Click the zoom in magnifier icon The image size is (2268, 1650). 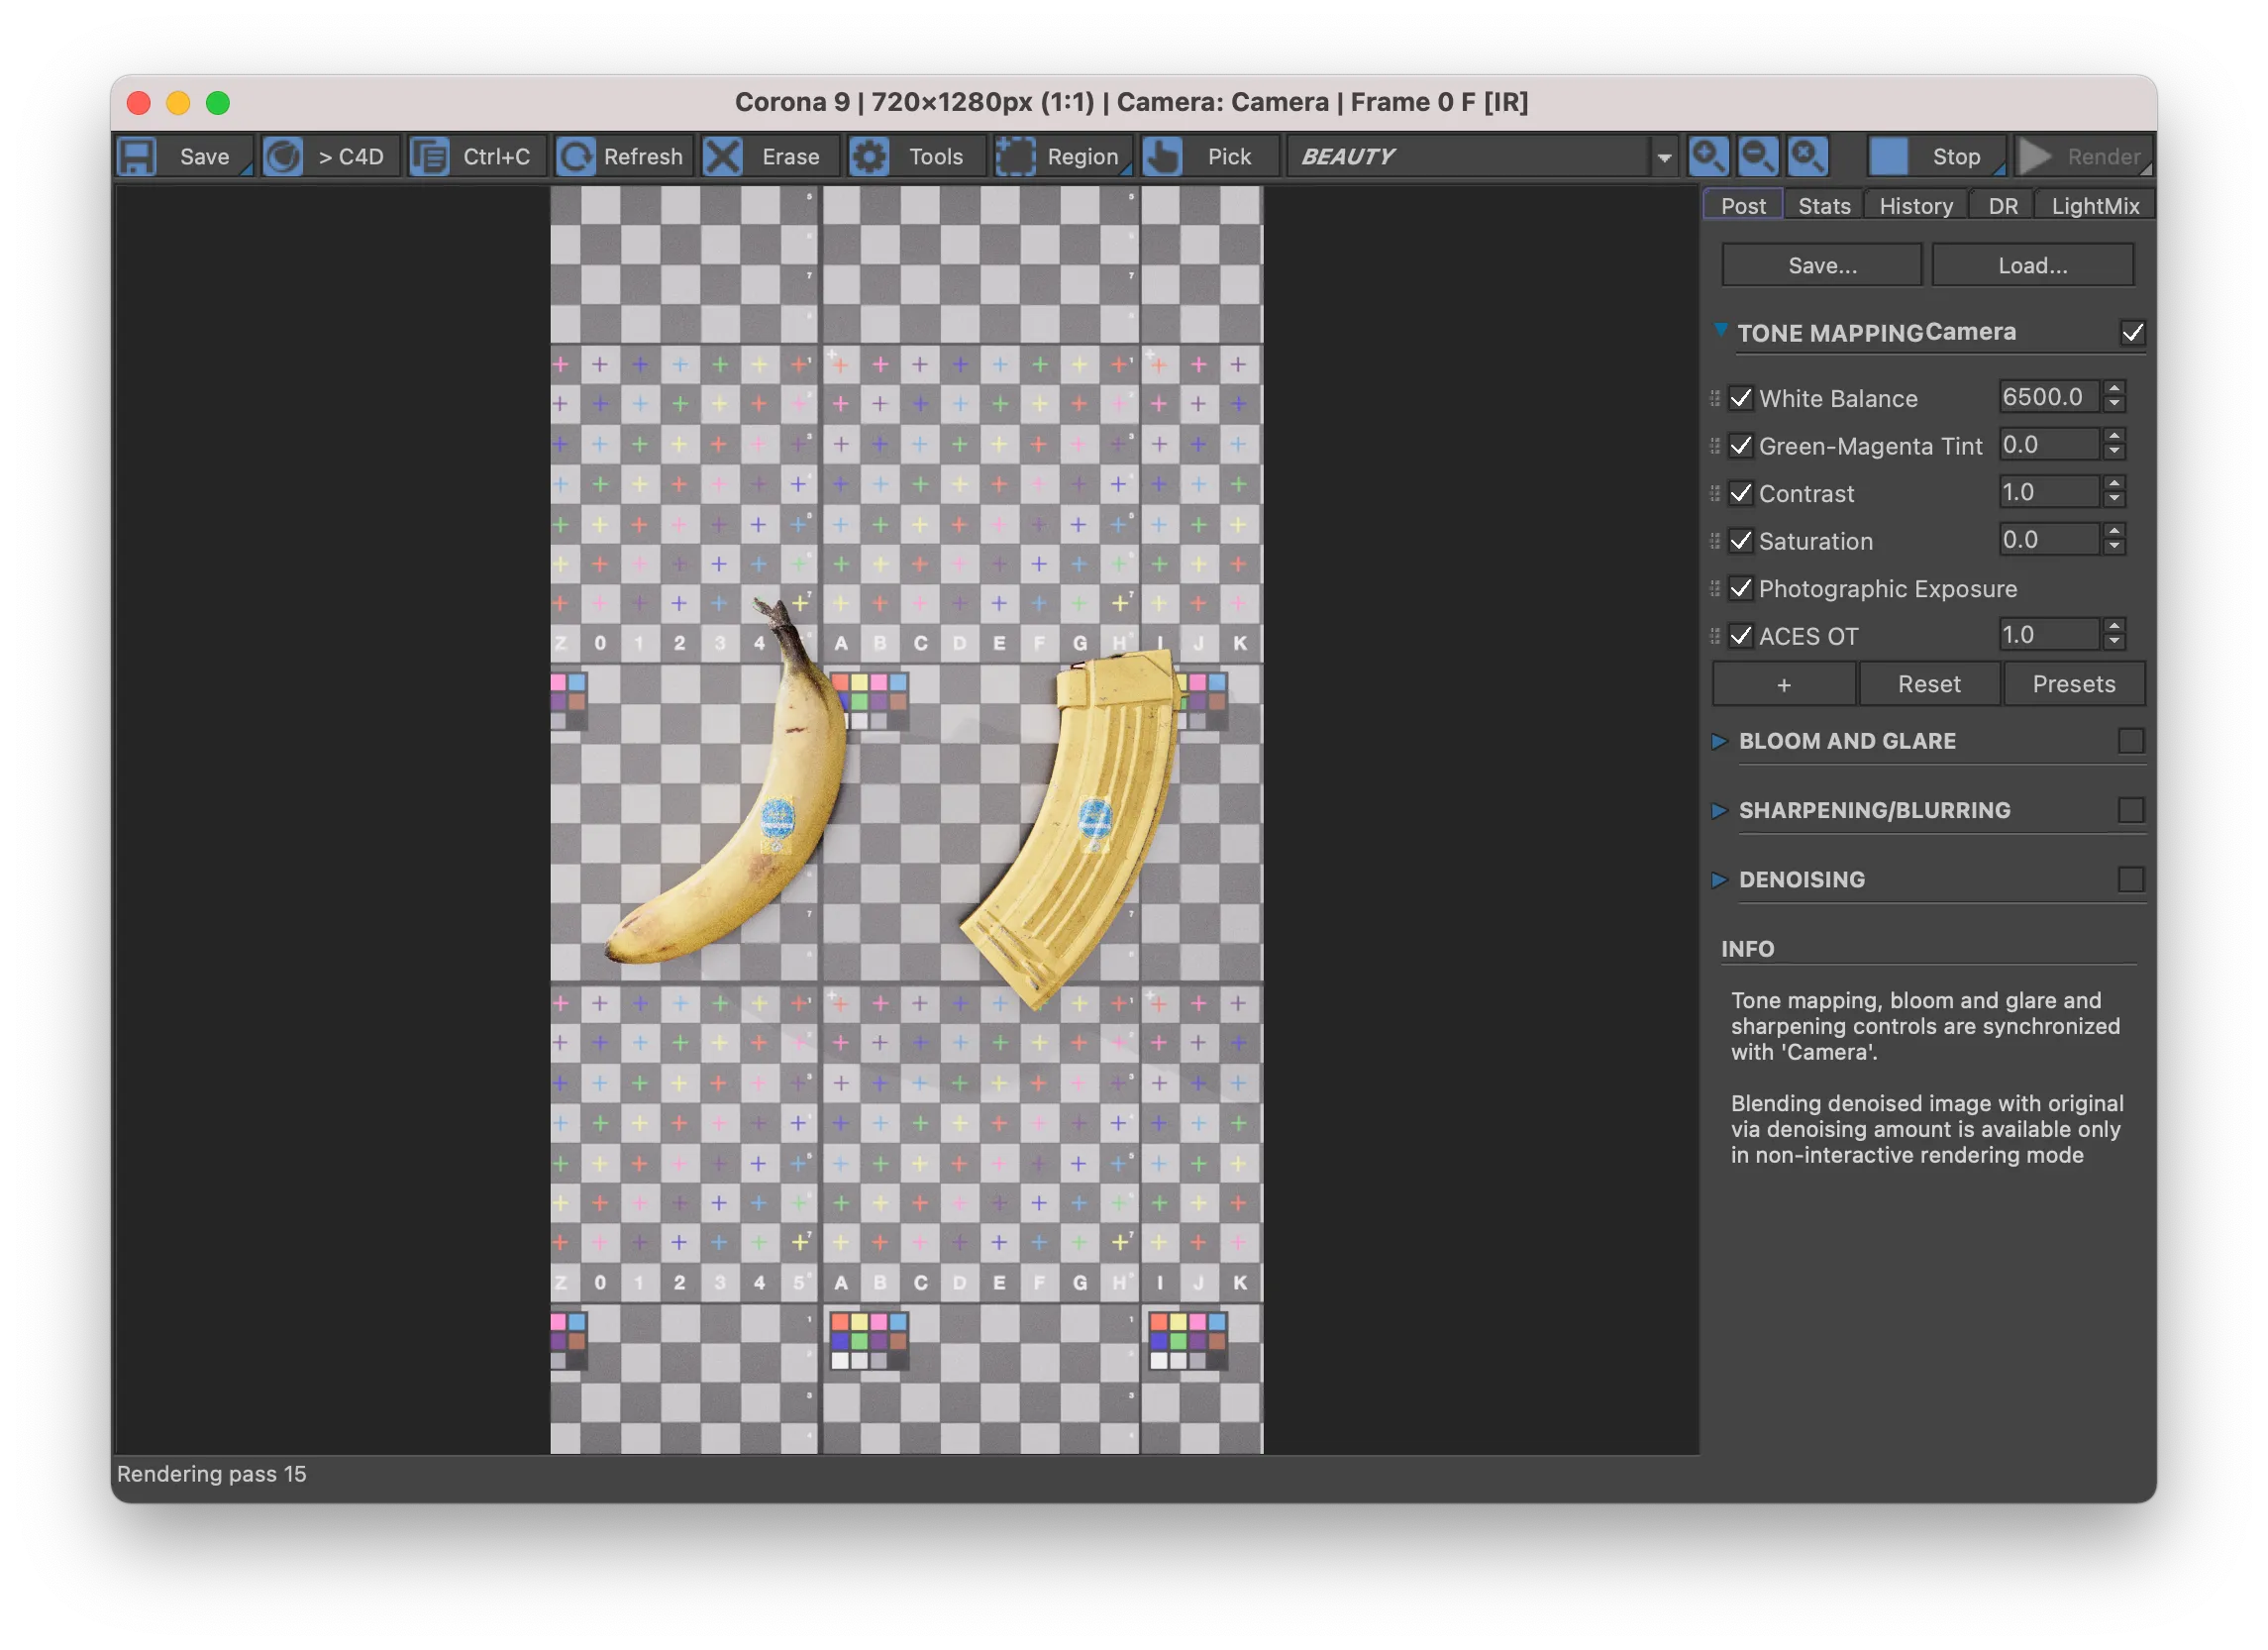[1707, 157]
